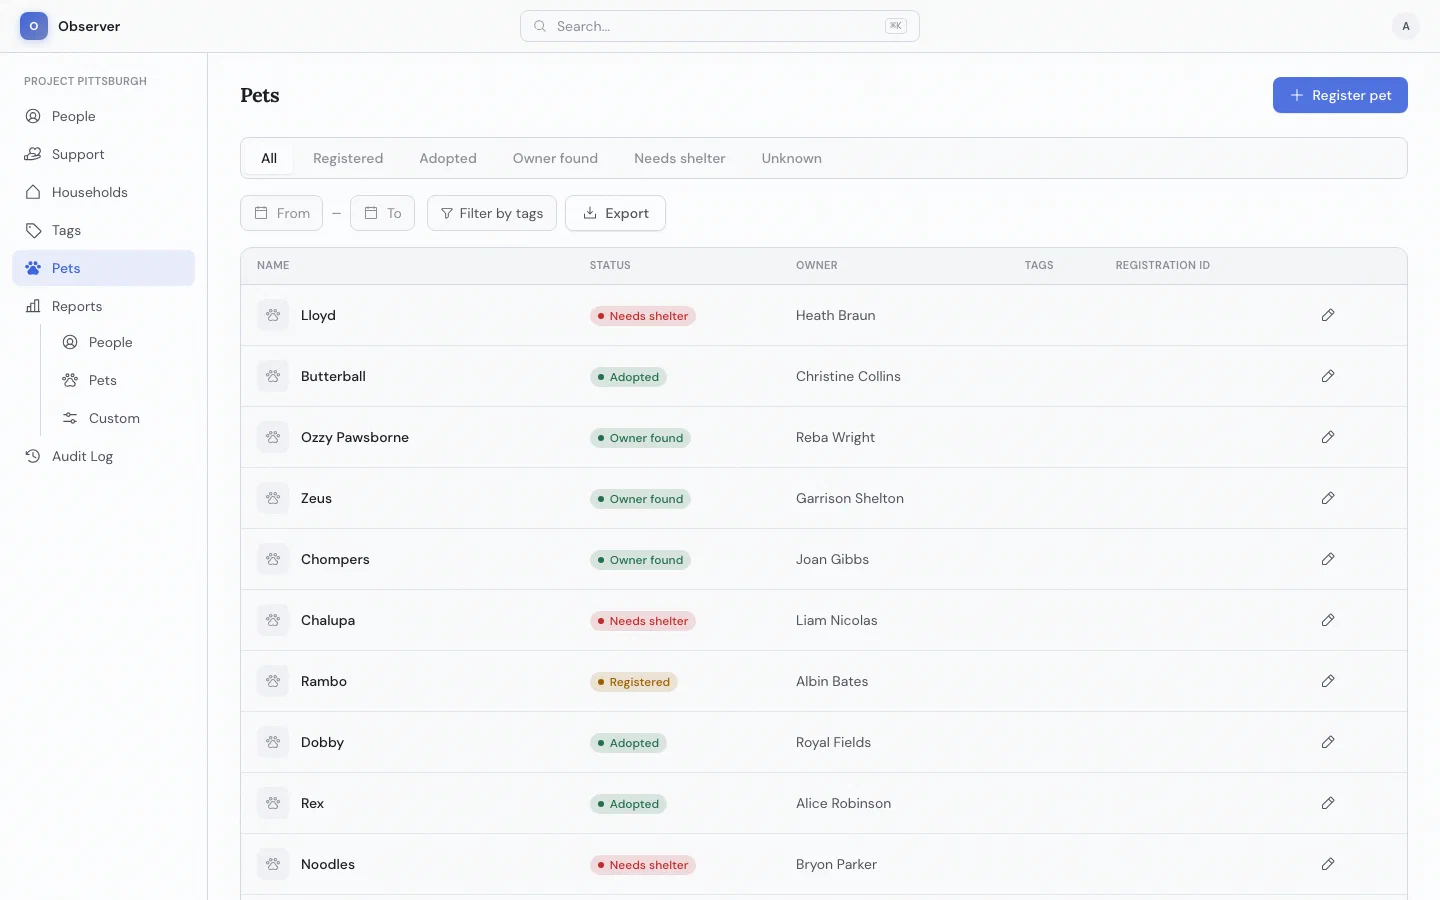1440x900 pixels.
Task: Click owner name Alice Robinson
Action: coord(843,803)
